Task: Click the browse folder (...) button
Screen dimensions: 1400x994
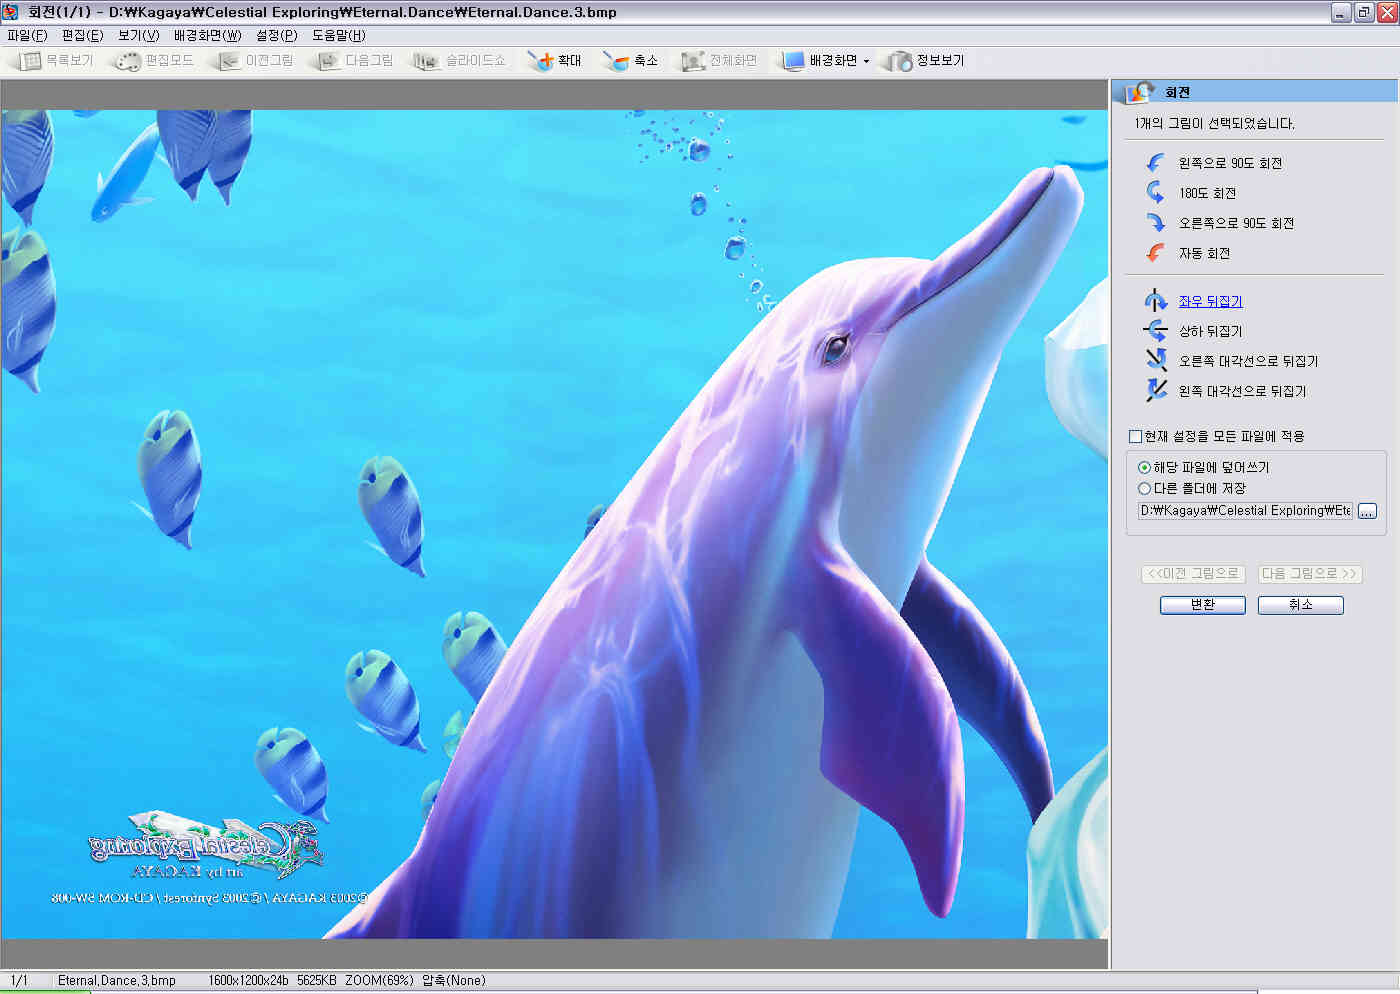Action: (1367, 511)
